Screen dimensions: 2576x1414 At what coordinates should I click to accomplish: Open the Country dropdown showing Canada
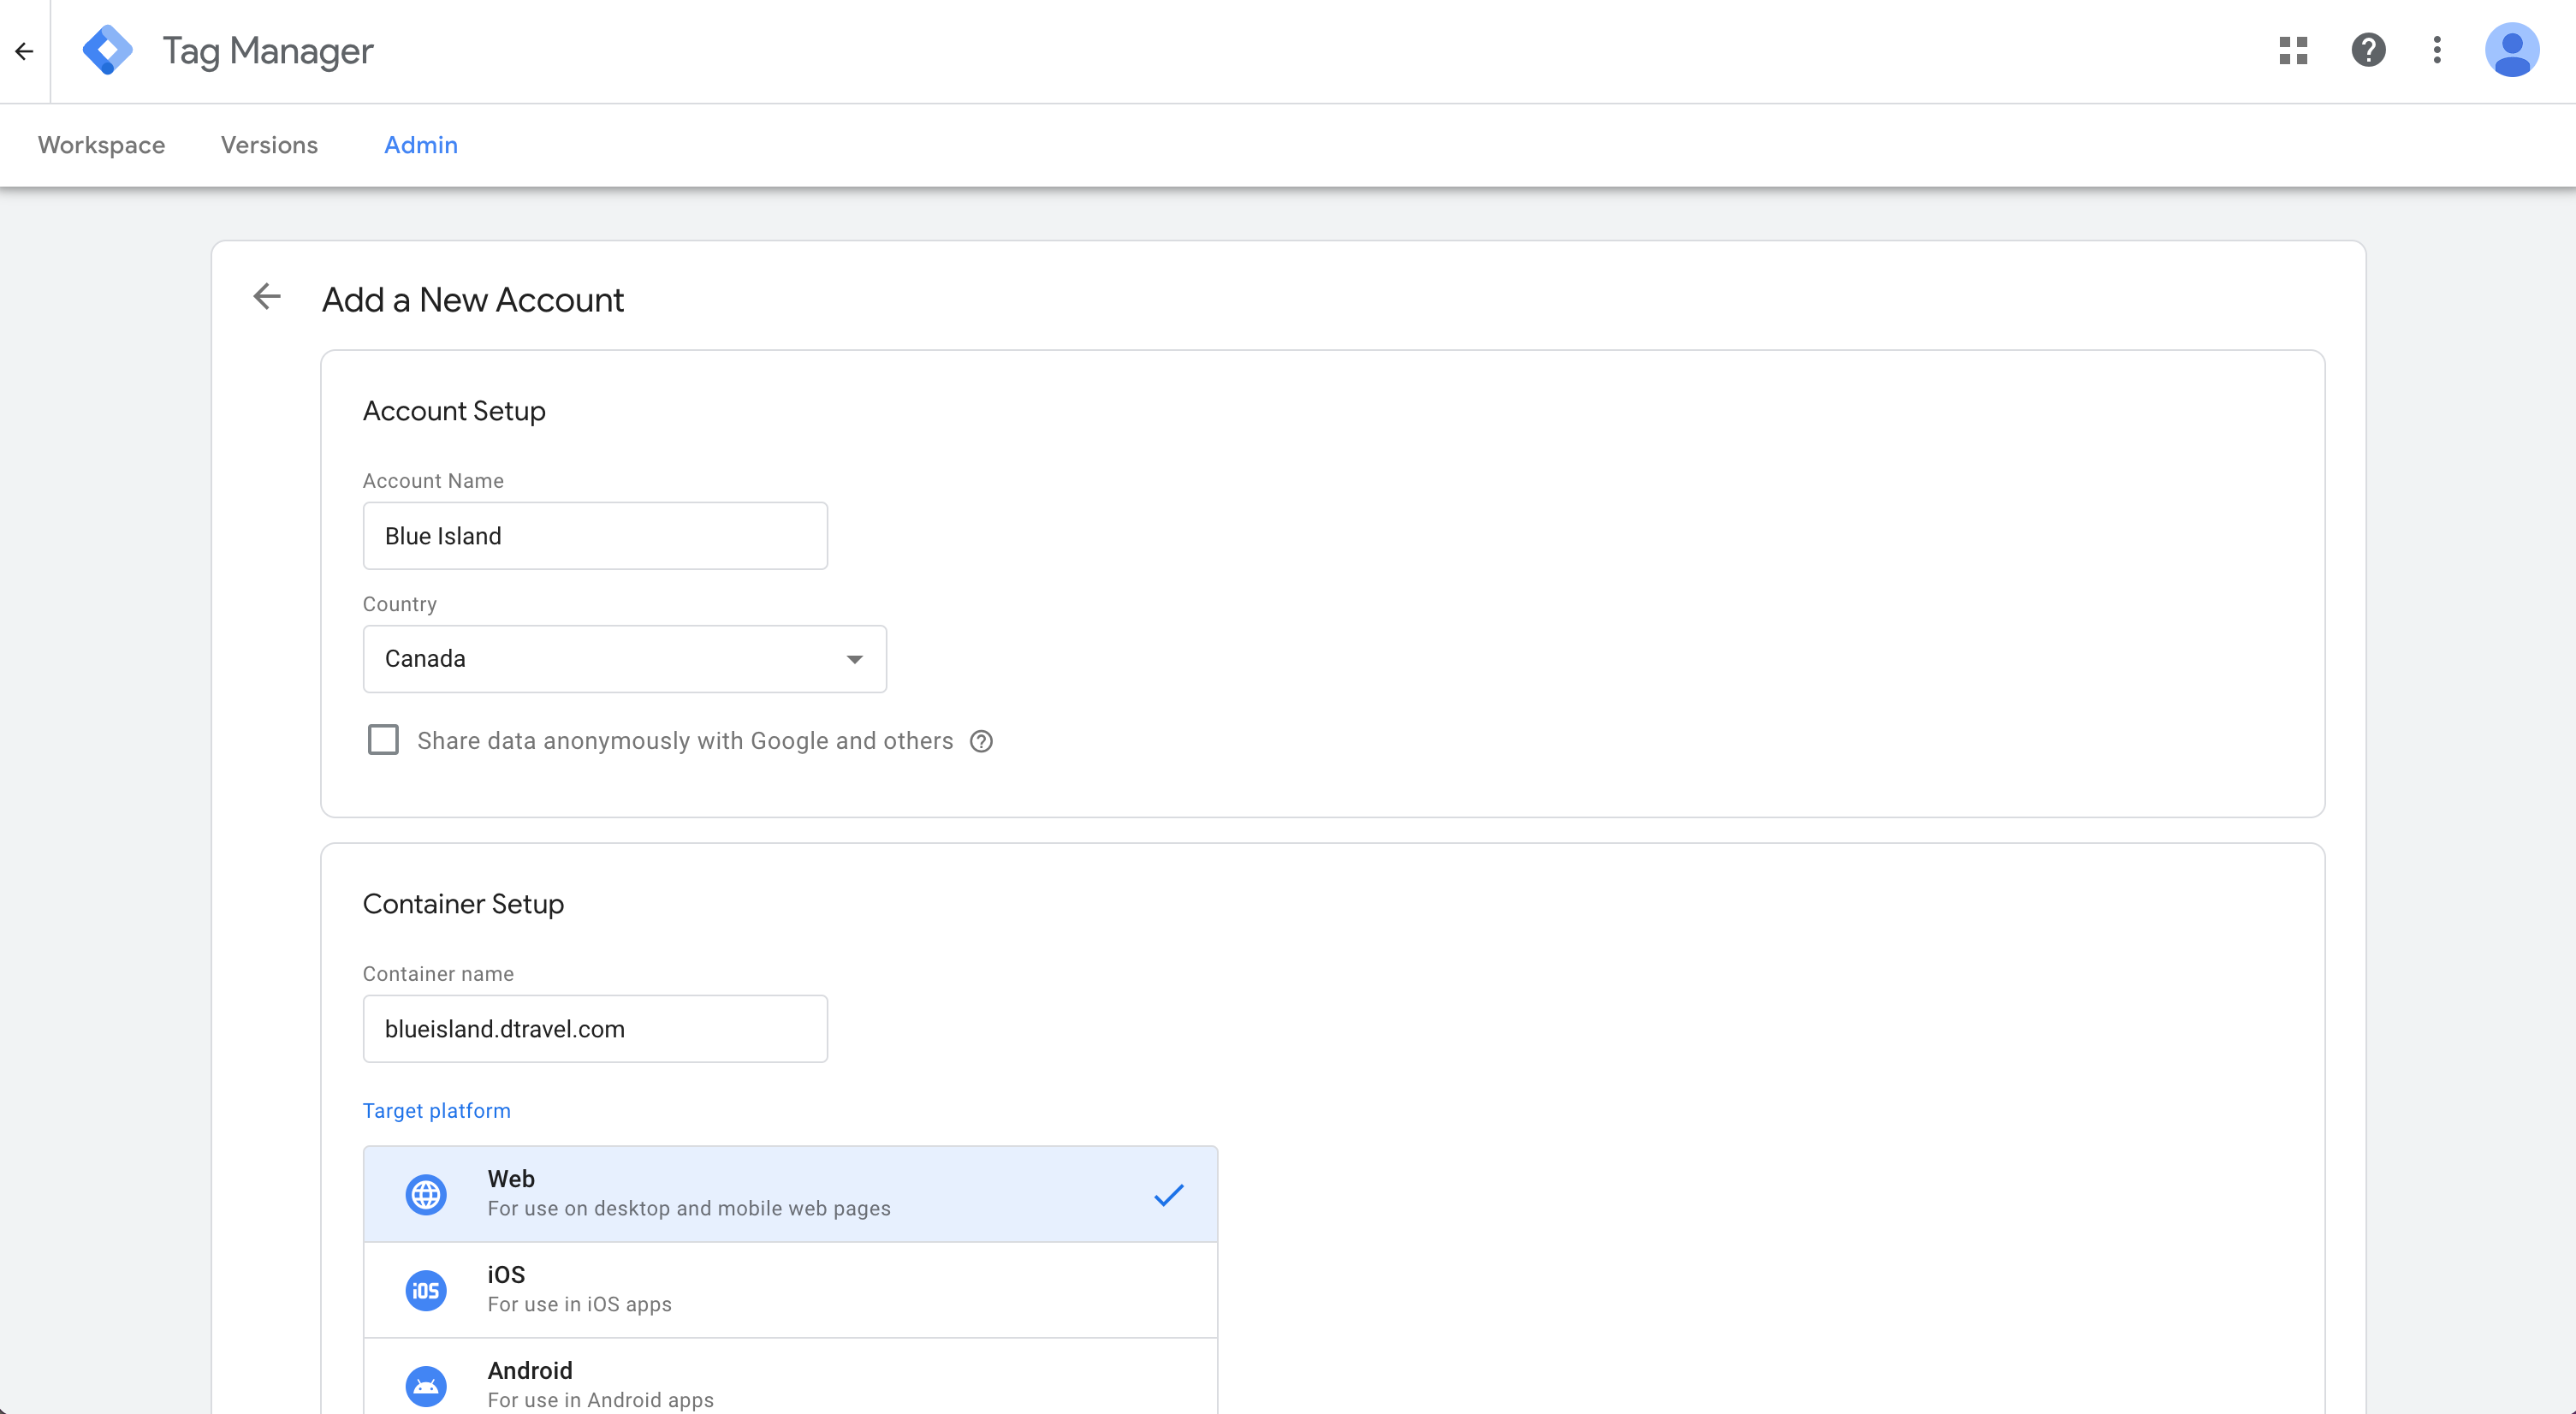click(624, 659)
